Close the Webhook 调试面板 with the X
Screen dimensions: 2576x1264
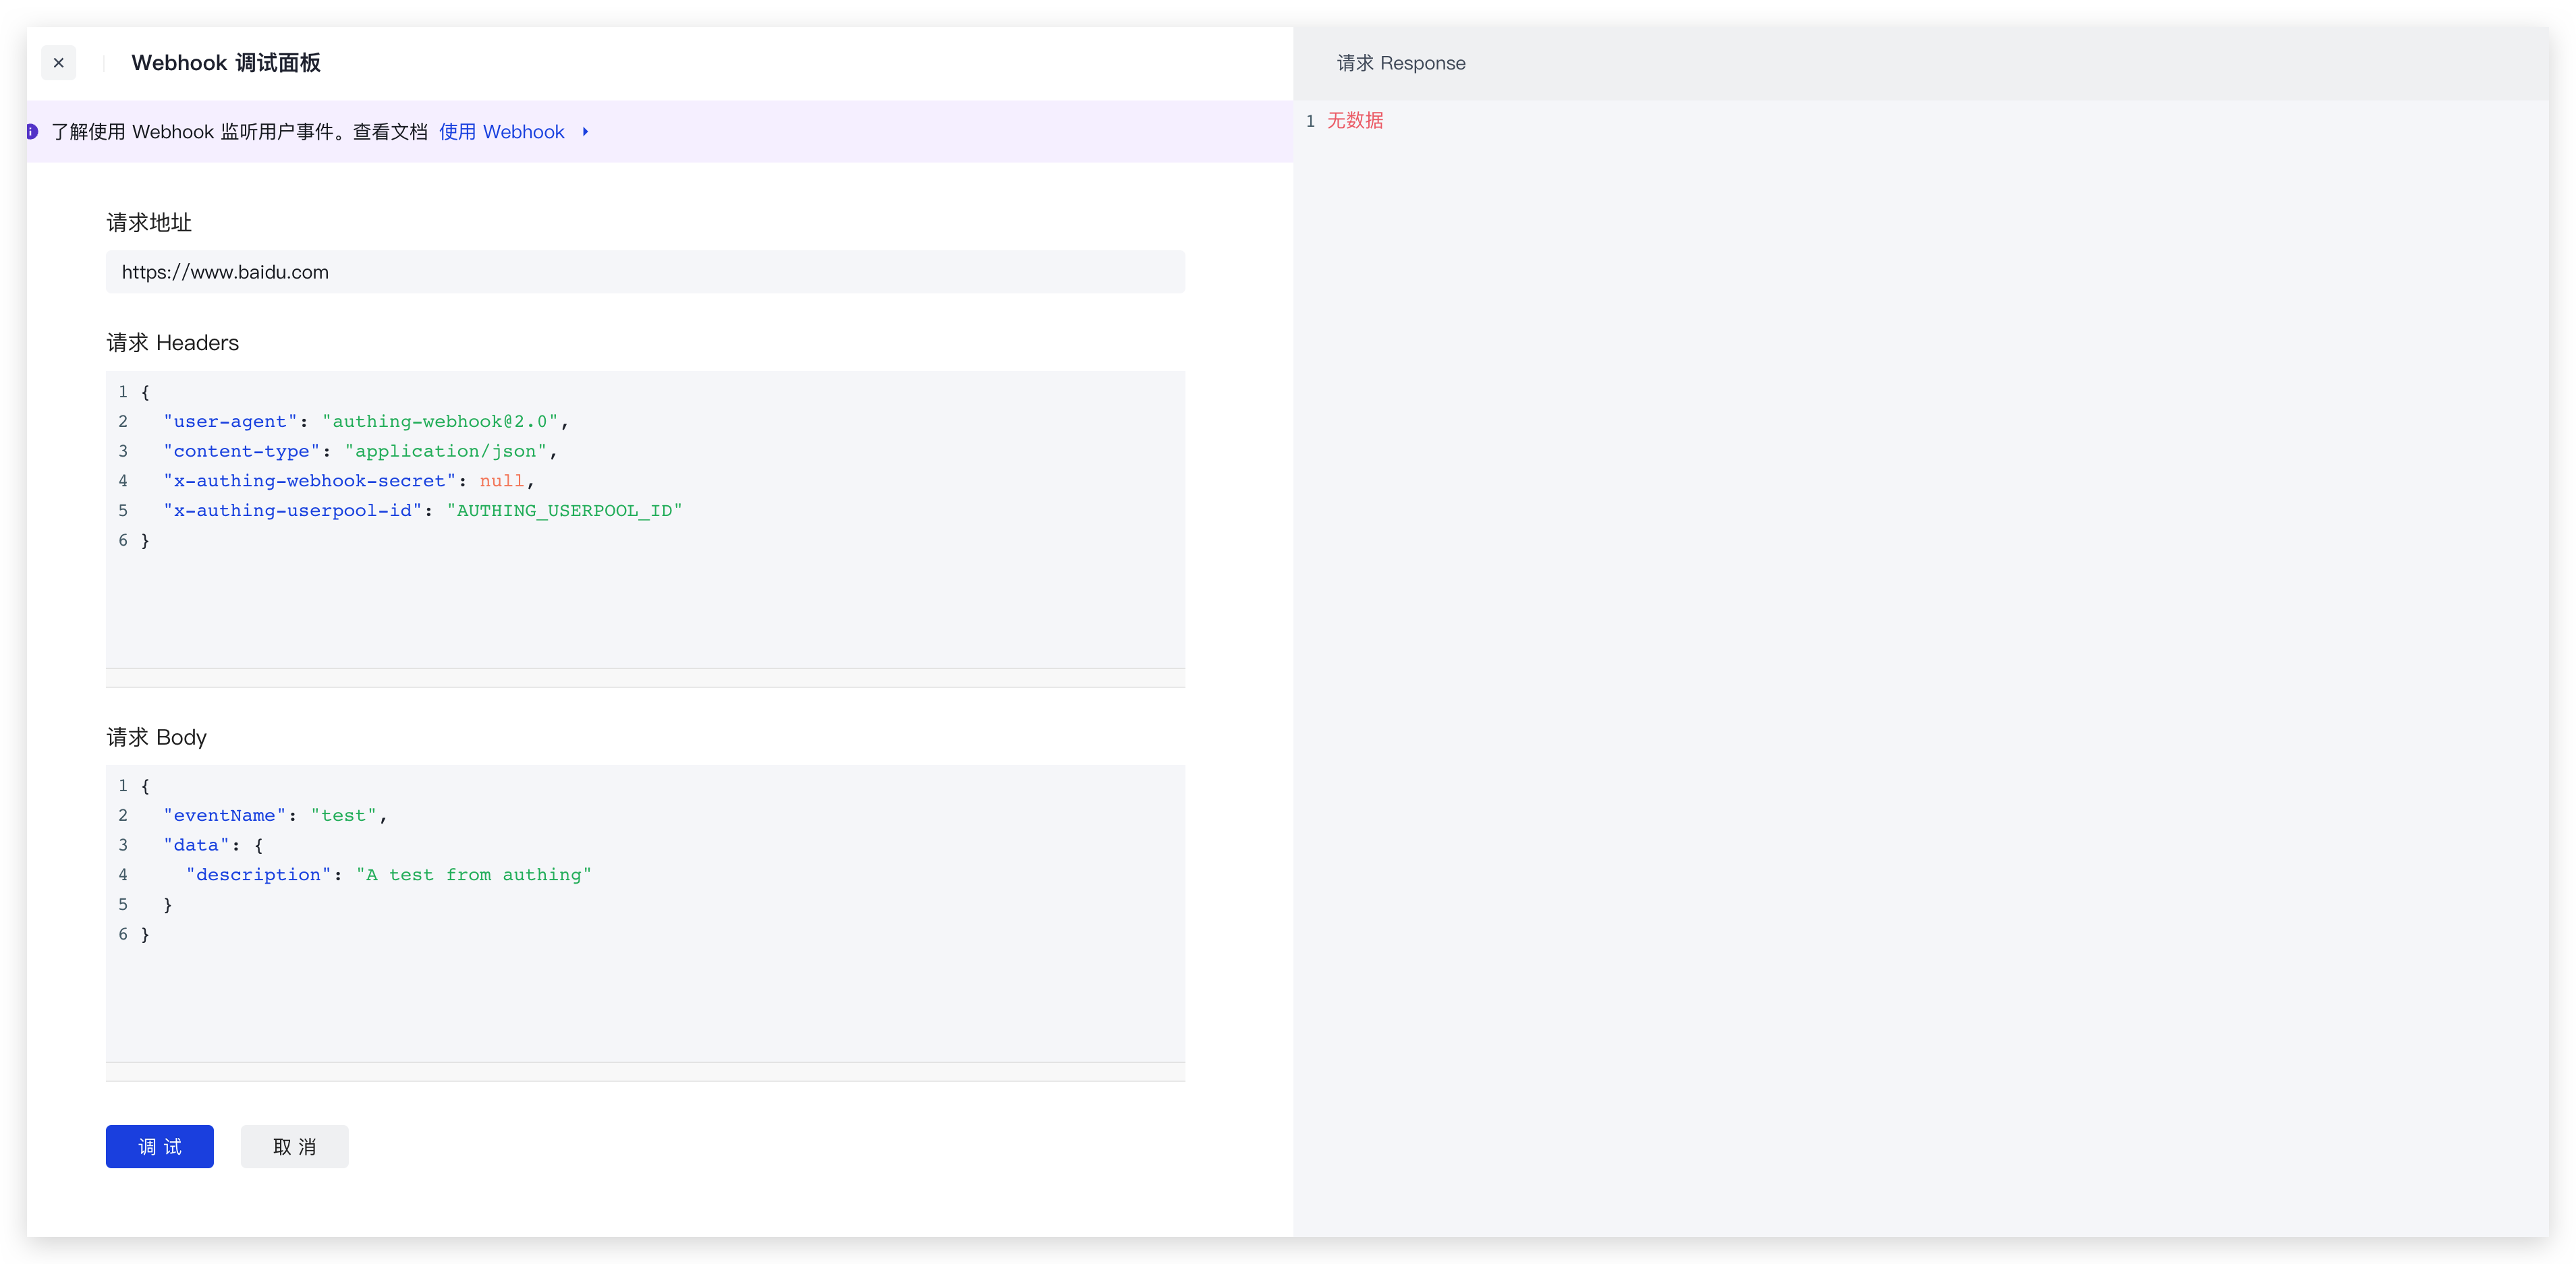(x=58, y=62)
